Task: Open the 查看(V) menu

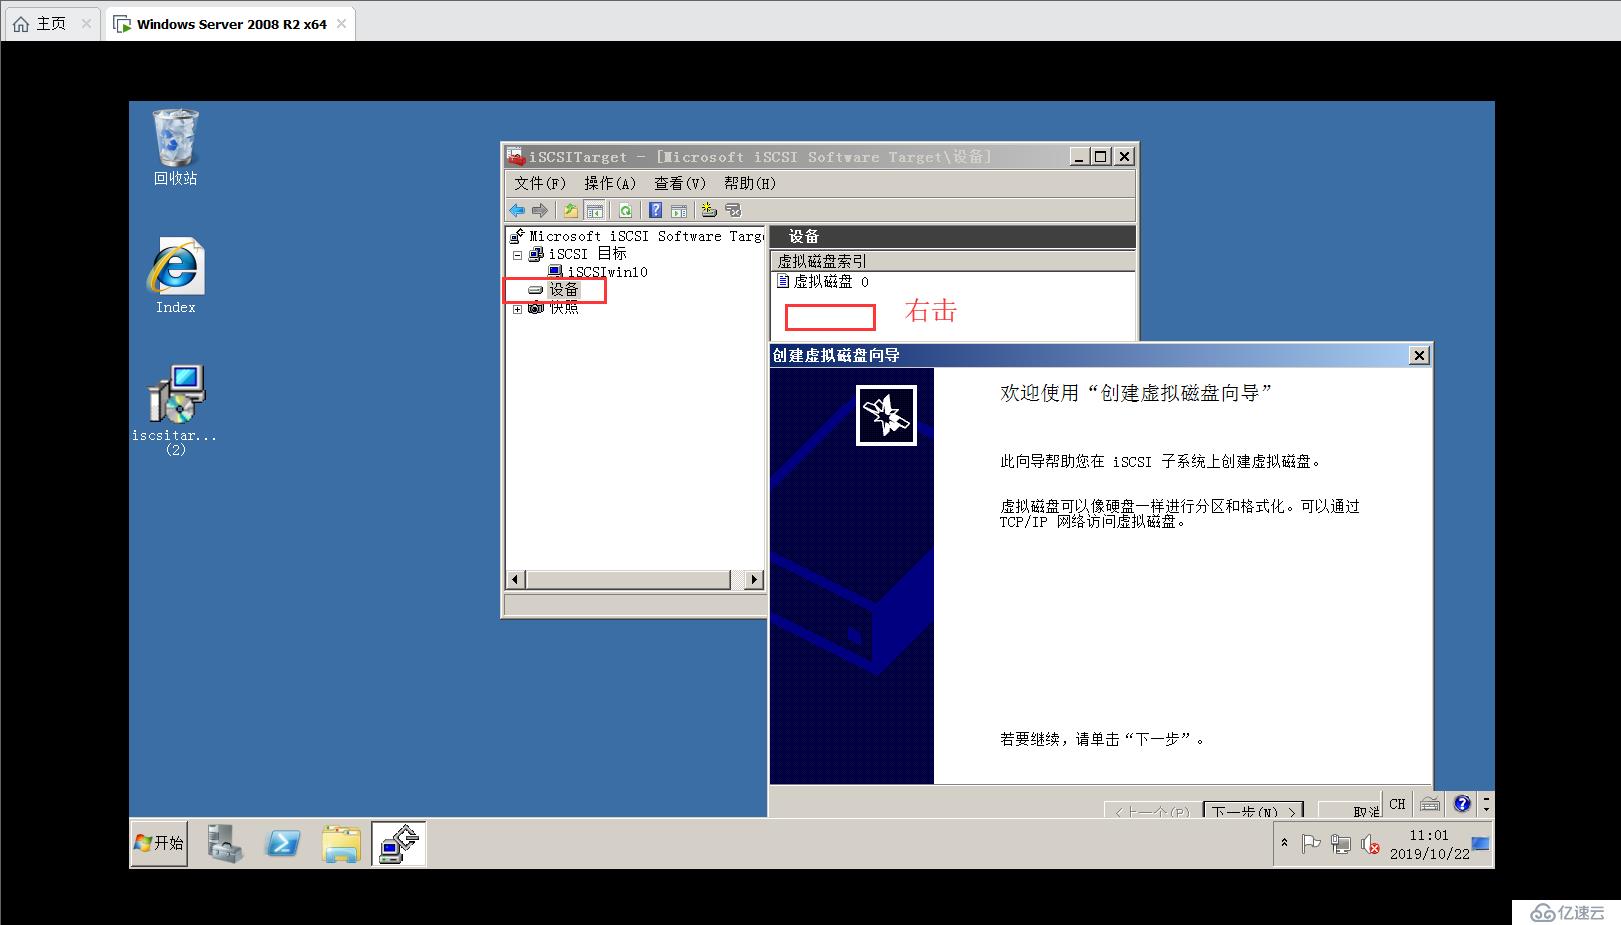Action: tap(680, 183)
